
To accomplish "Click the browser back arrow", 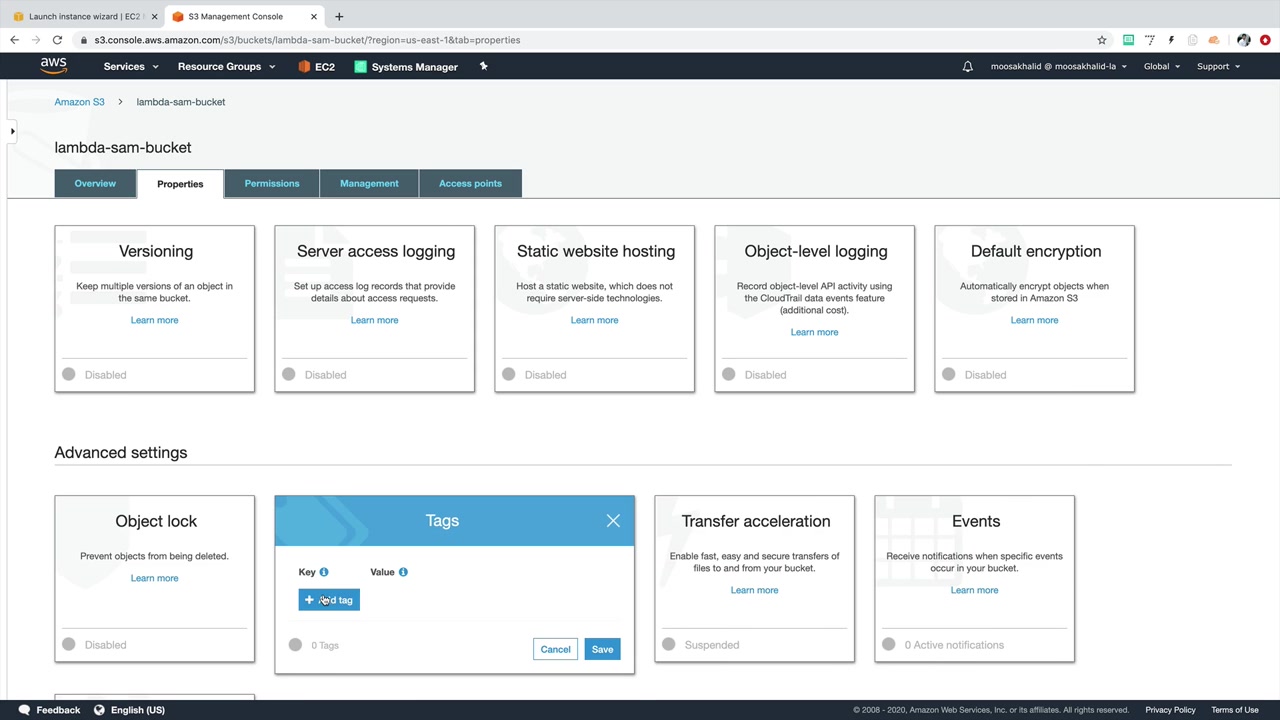I will click(14, 40).
